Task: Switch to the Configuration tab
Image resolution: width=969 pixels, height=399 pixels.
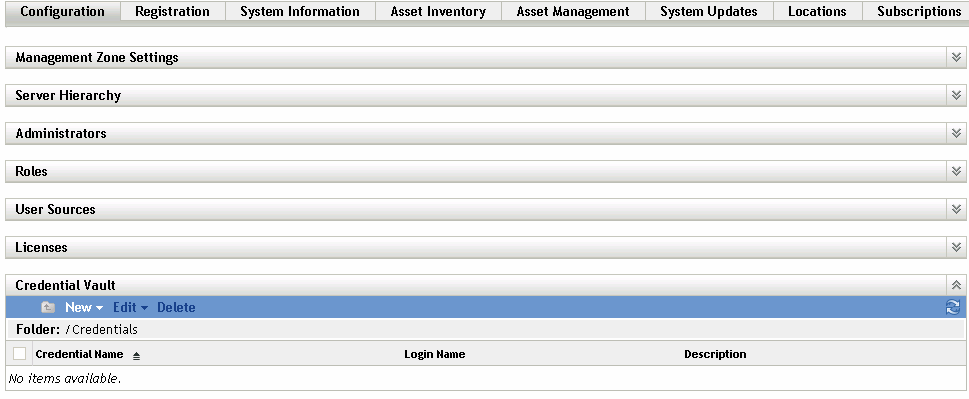Action: pos(62,12)
